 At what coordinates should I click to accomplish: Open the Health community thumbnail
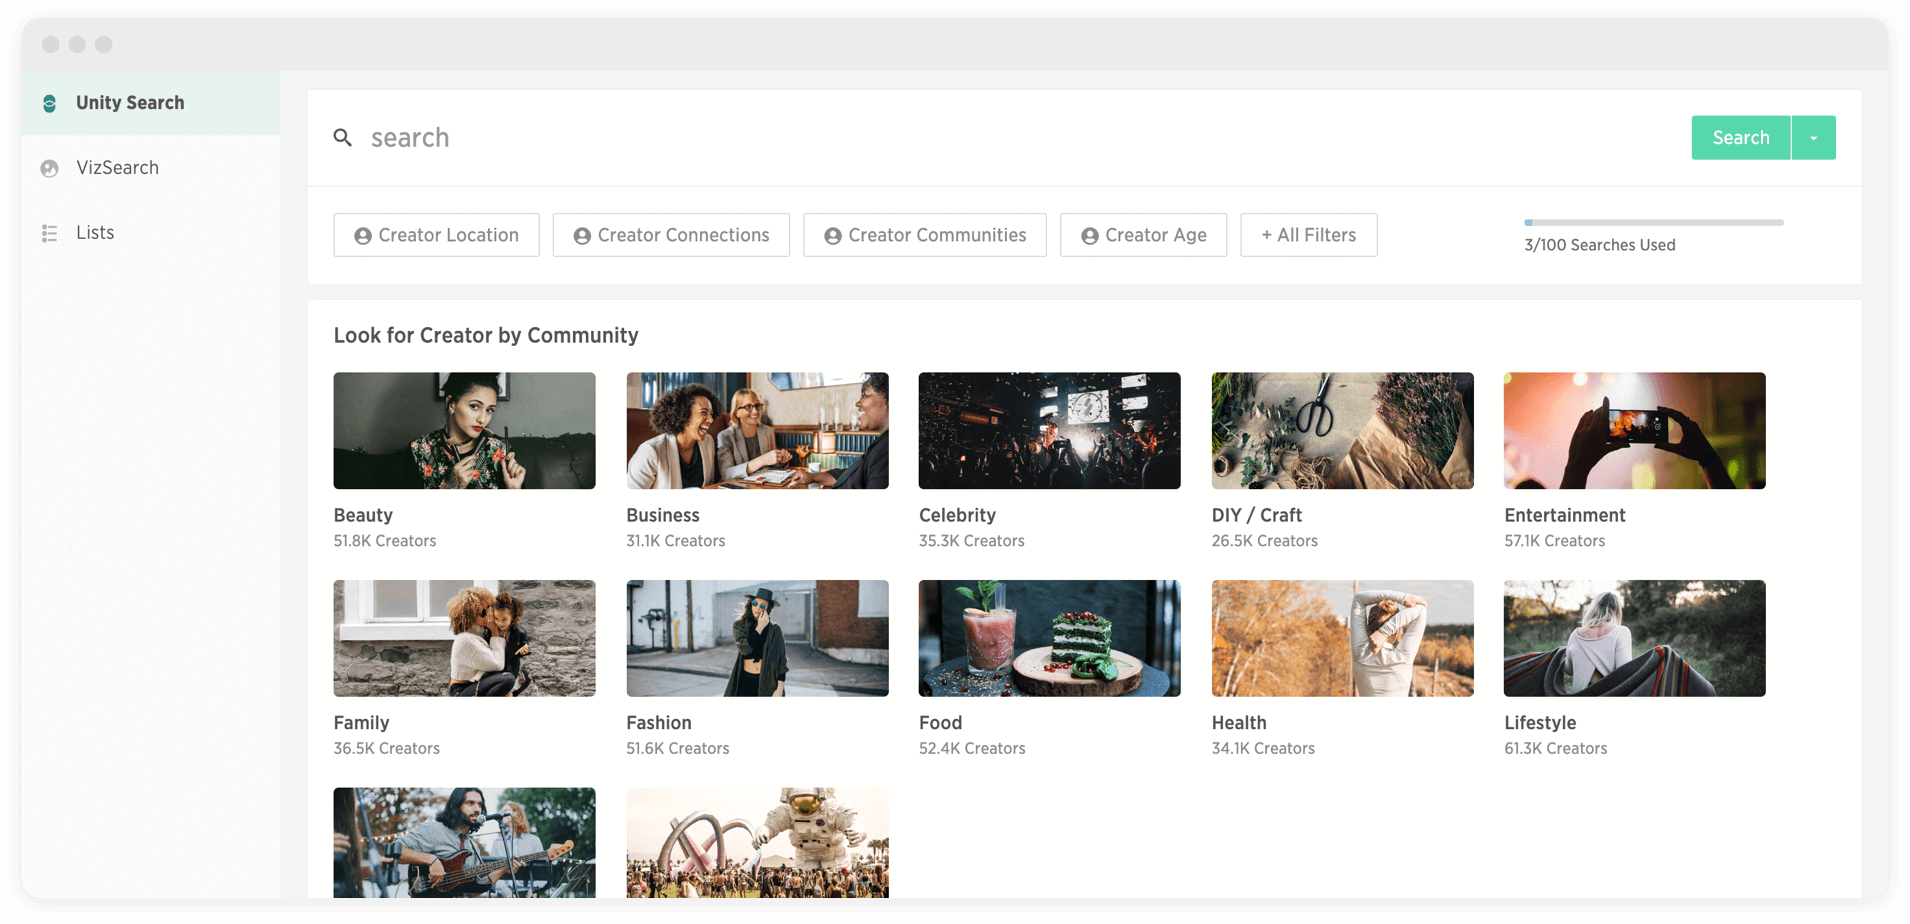click(x=1343, y=639)
